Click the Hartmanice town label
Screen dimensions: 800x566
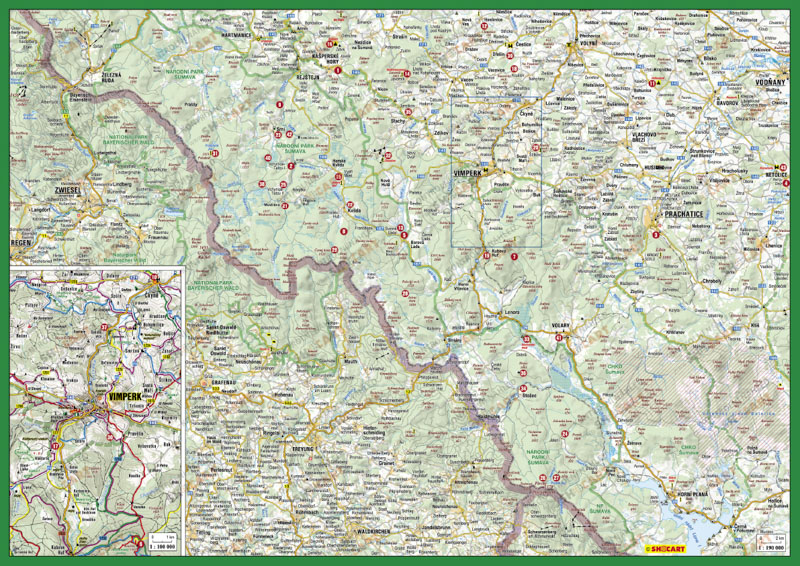[x=237, y=35]
